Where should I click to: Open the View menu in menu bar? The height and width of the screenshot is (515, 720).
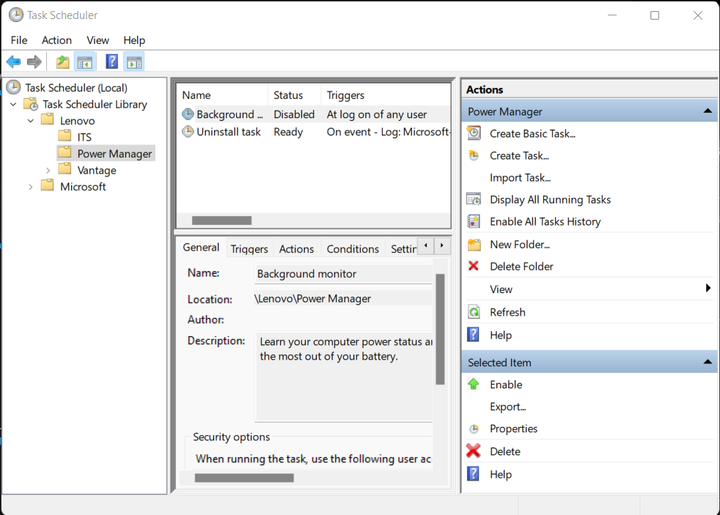coord(98,40)
